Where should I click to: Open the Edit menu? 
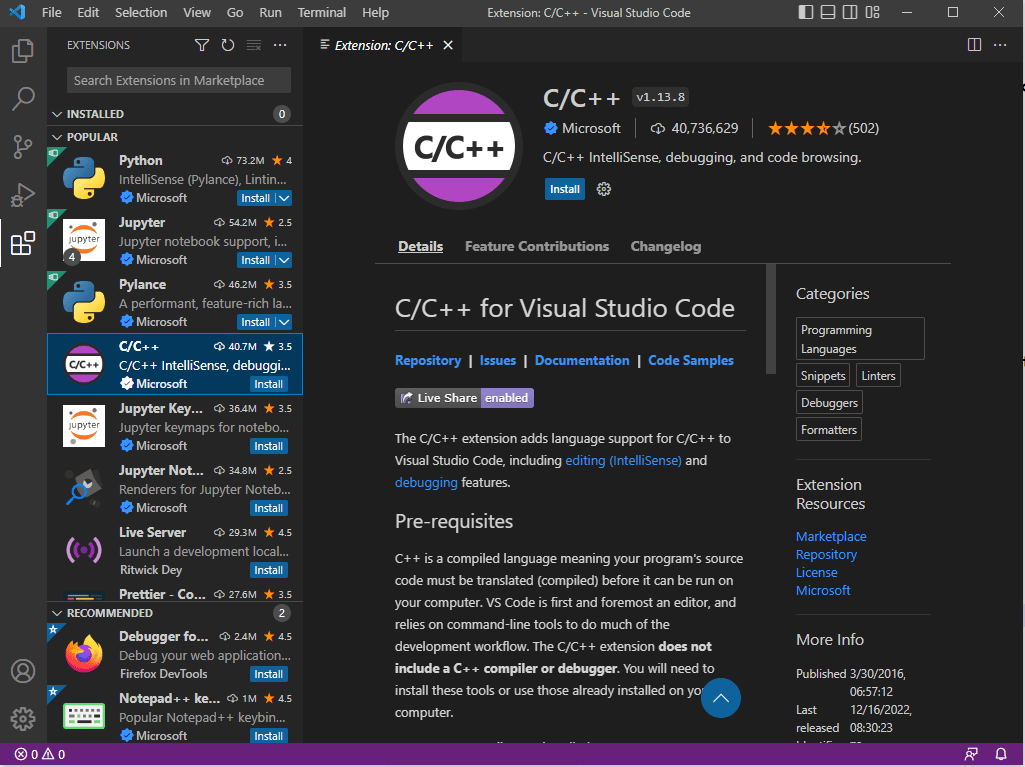tap(88, 12)
